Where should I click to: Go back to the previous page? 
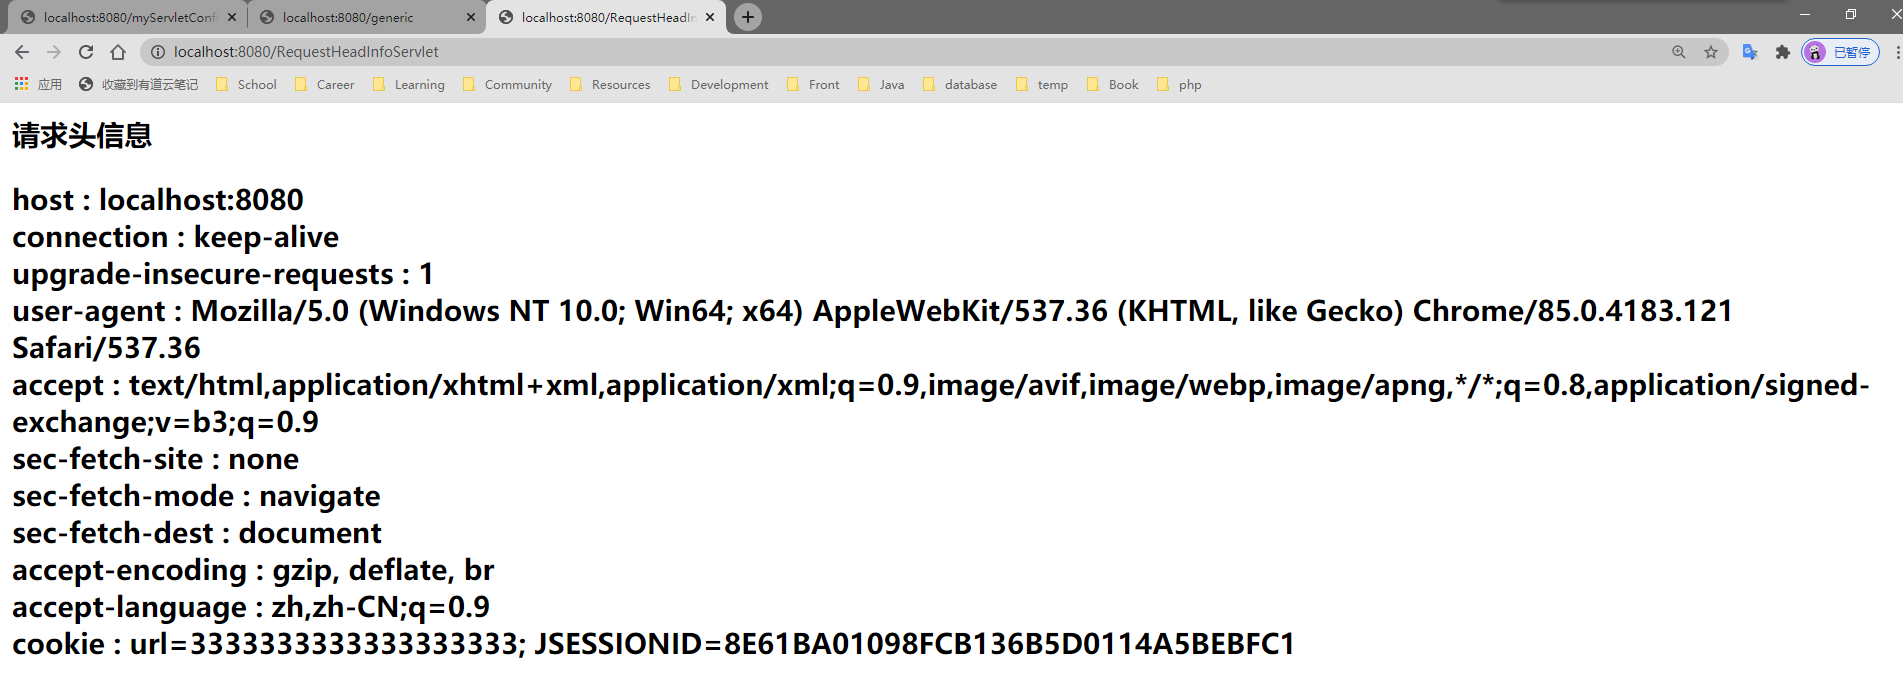(22, 52)
